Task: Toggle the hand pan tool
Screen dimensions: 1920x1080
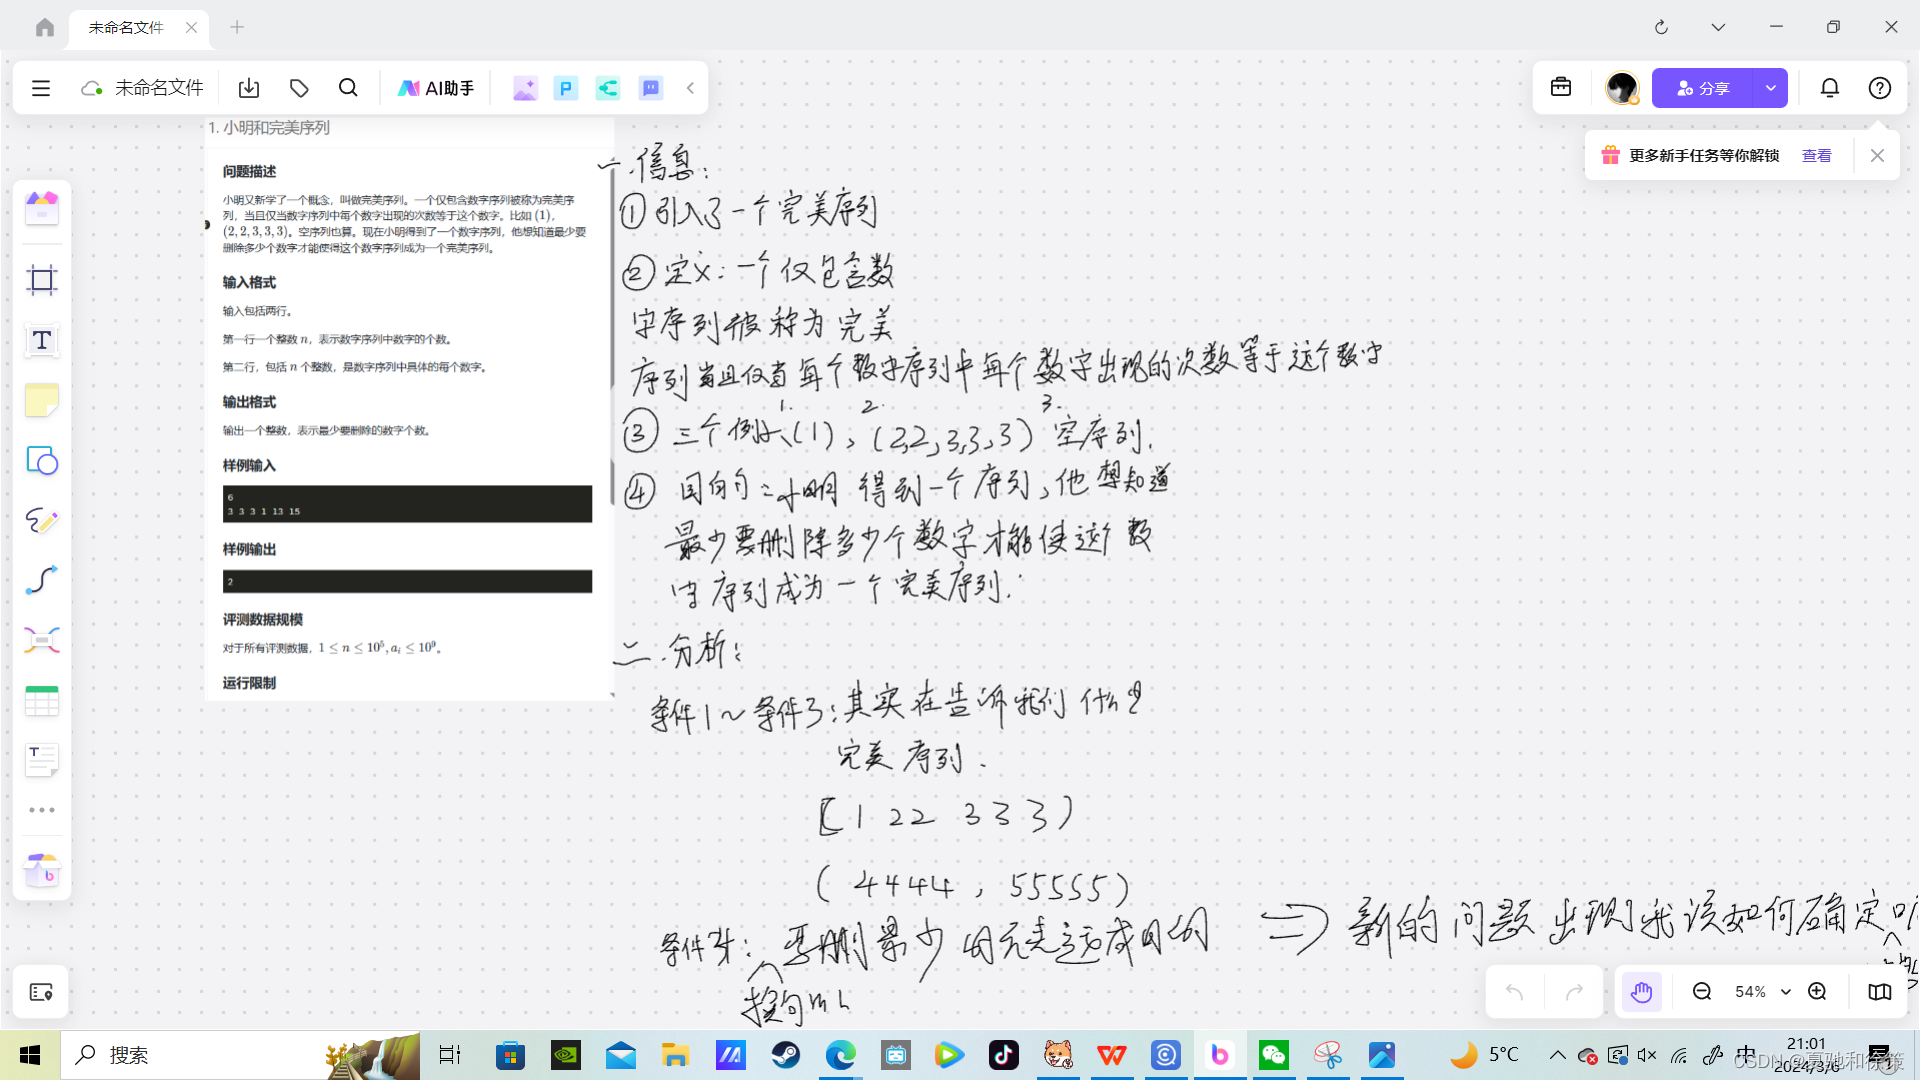Action: coord(1641,992)
